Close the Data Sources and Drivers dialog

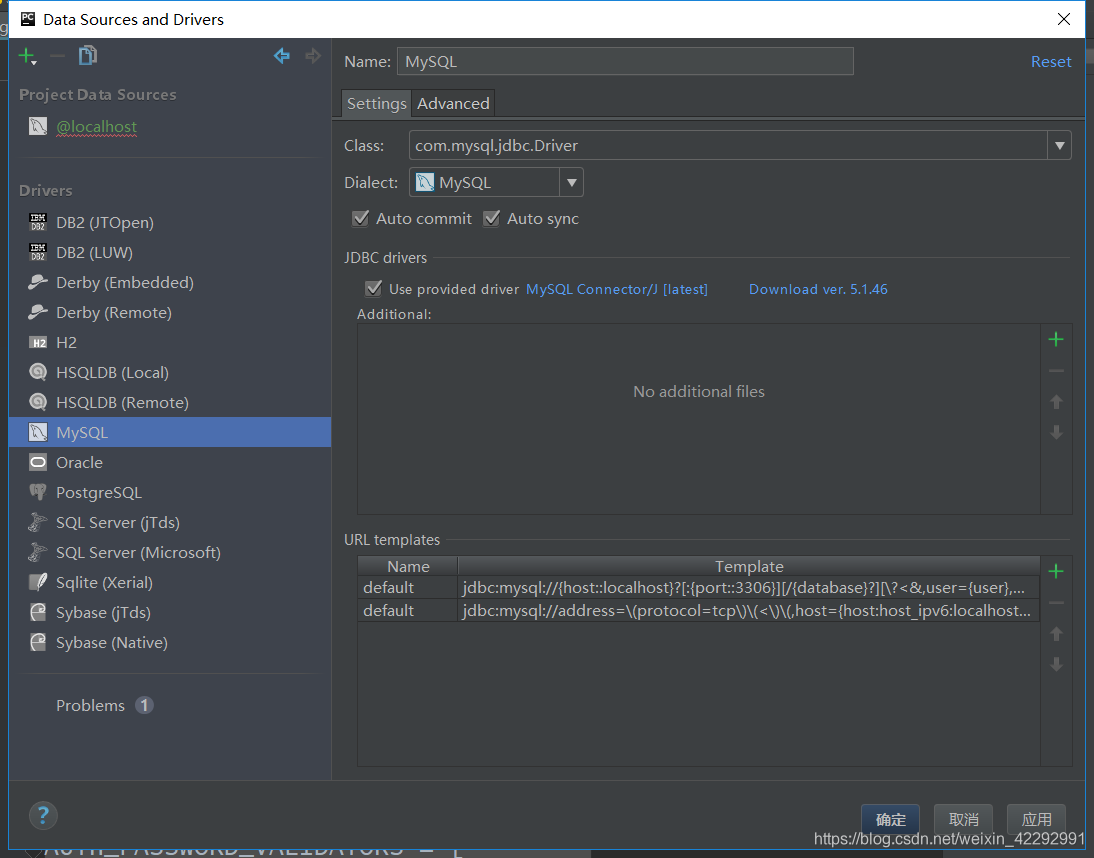coord(1063,19)
